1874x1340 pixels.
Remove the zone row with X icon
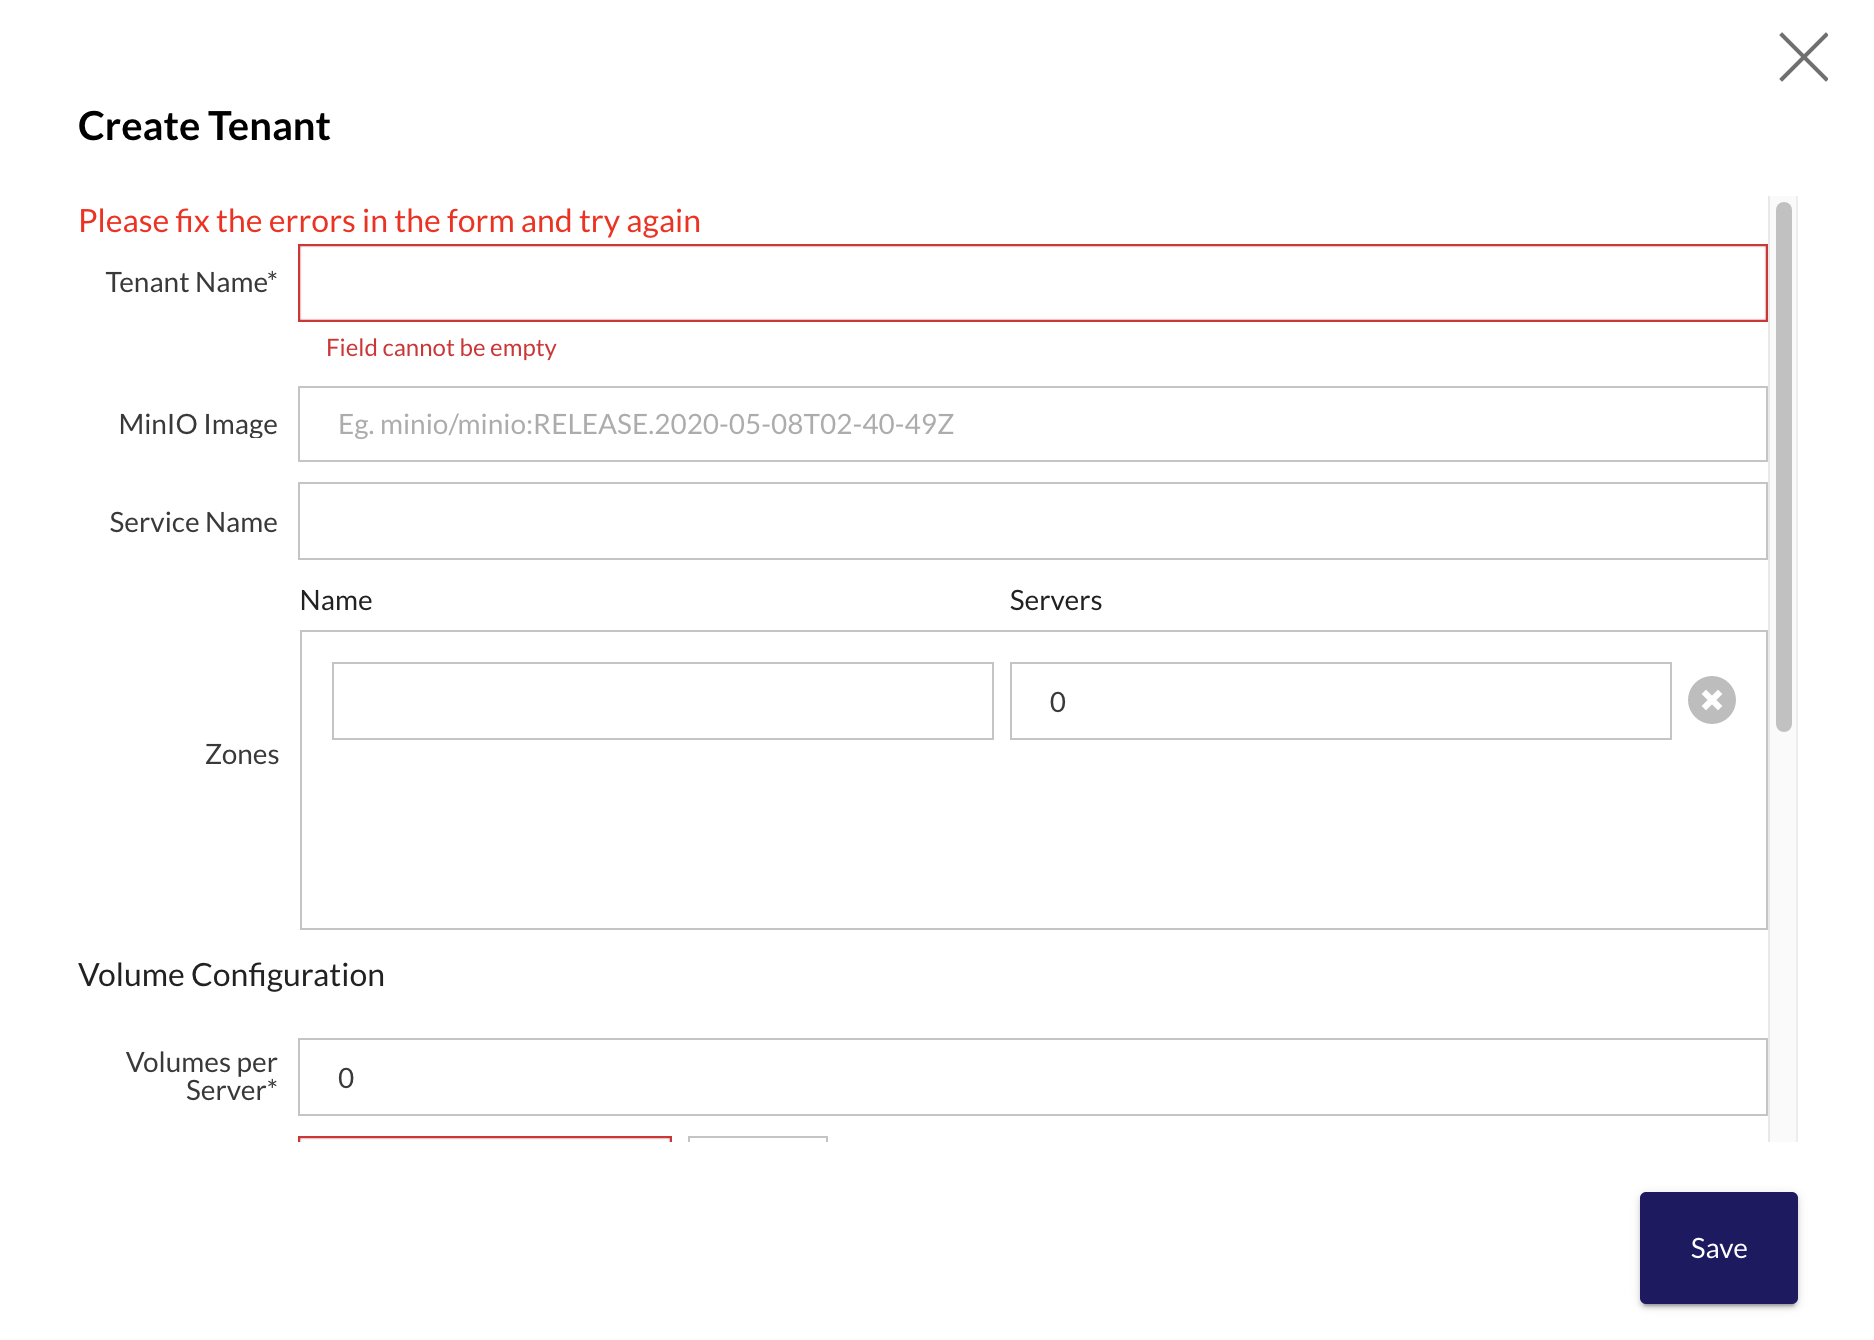click(1711, 700)
